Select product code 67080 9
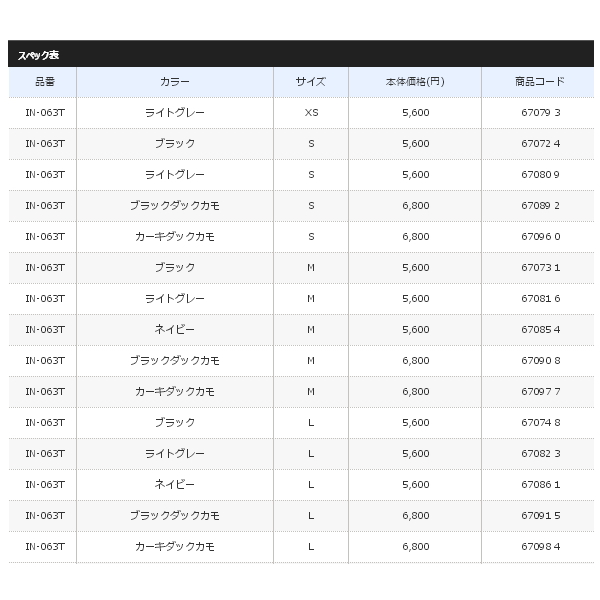The height and width of the screenshot is (600, 600). coord(541,174)
